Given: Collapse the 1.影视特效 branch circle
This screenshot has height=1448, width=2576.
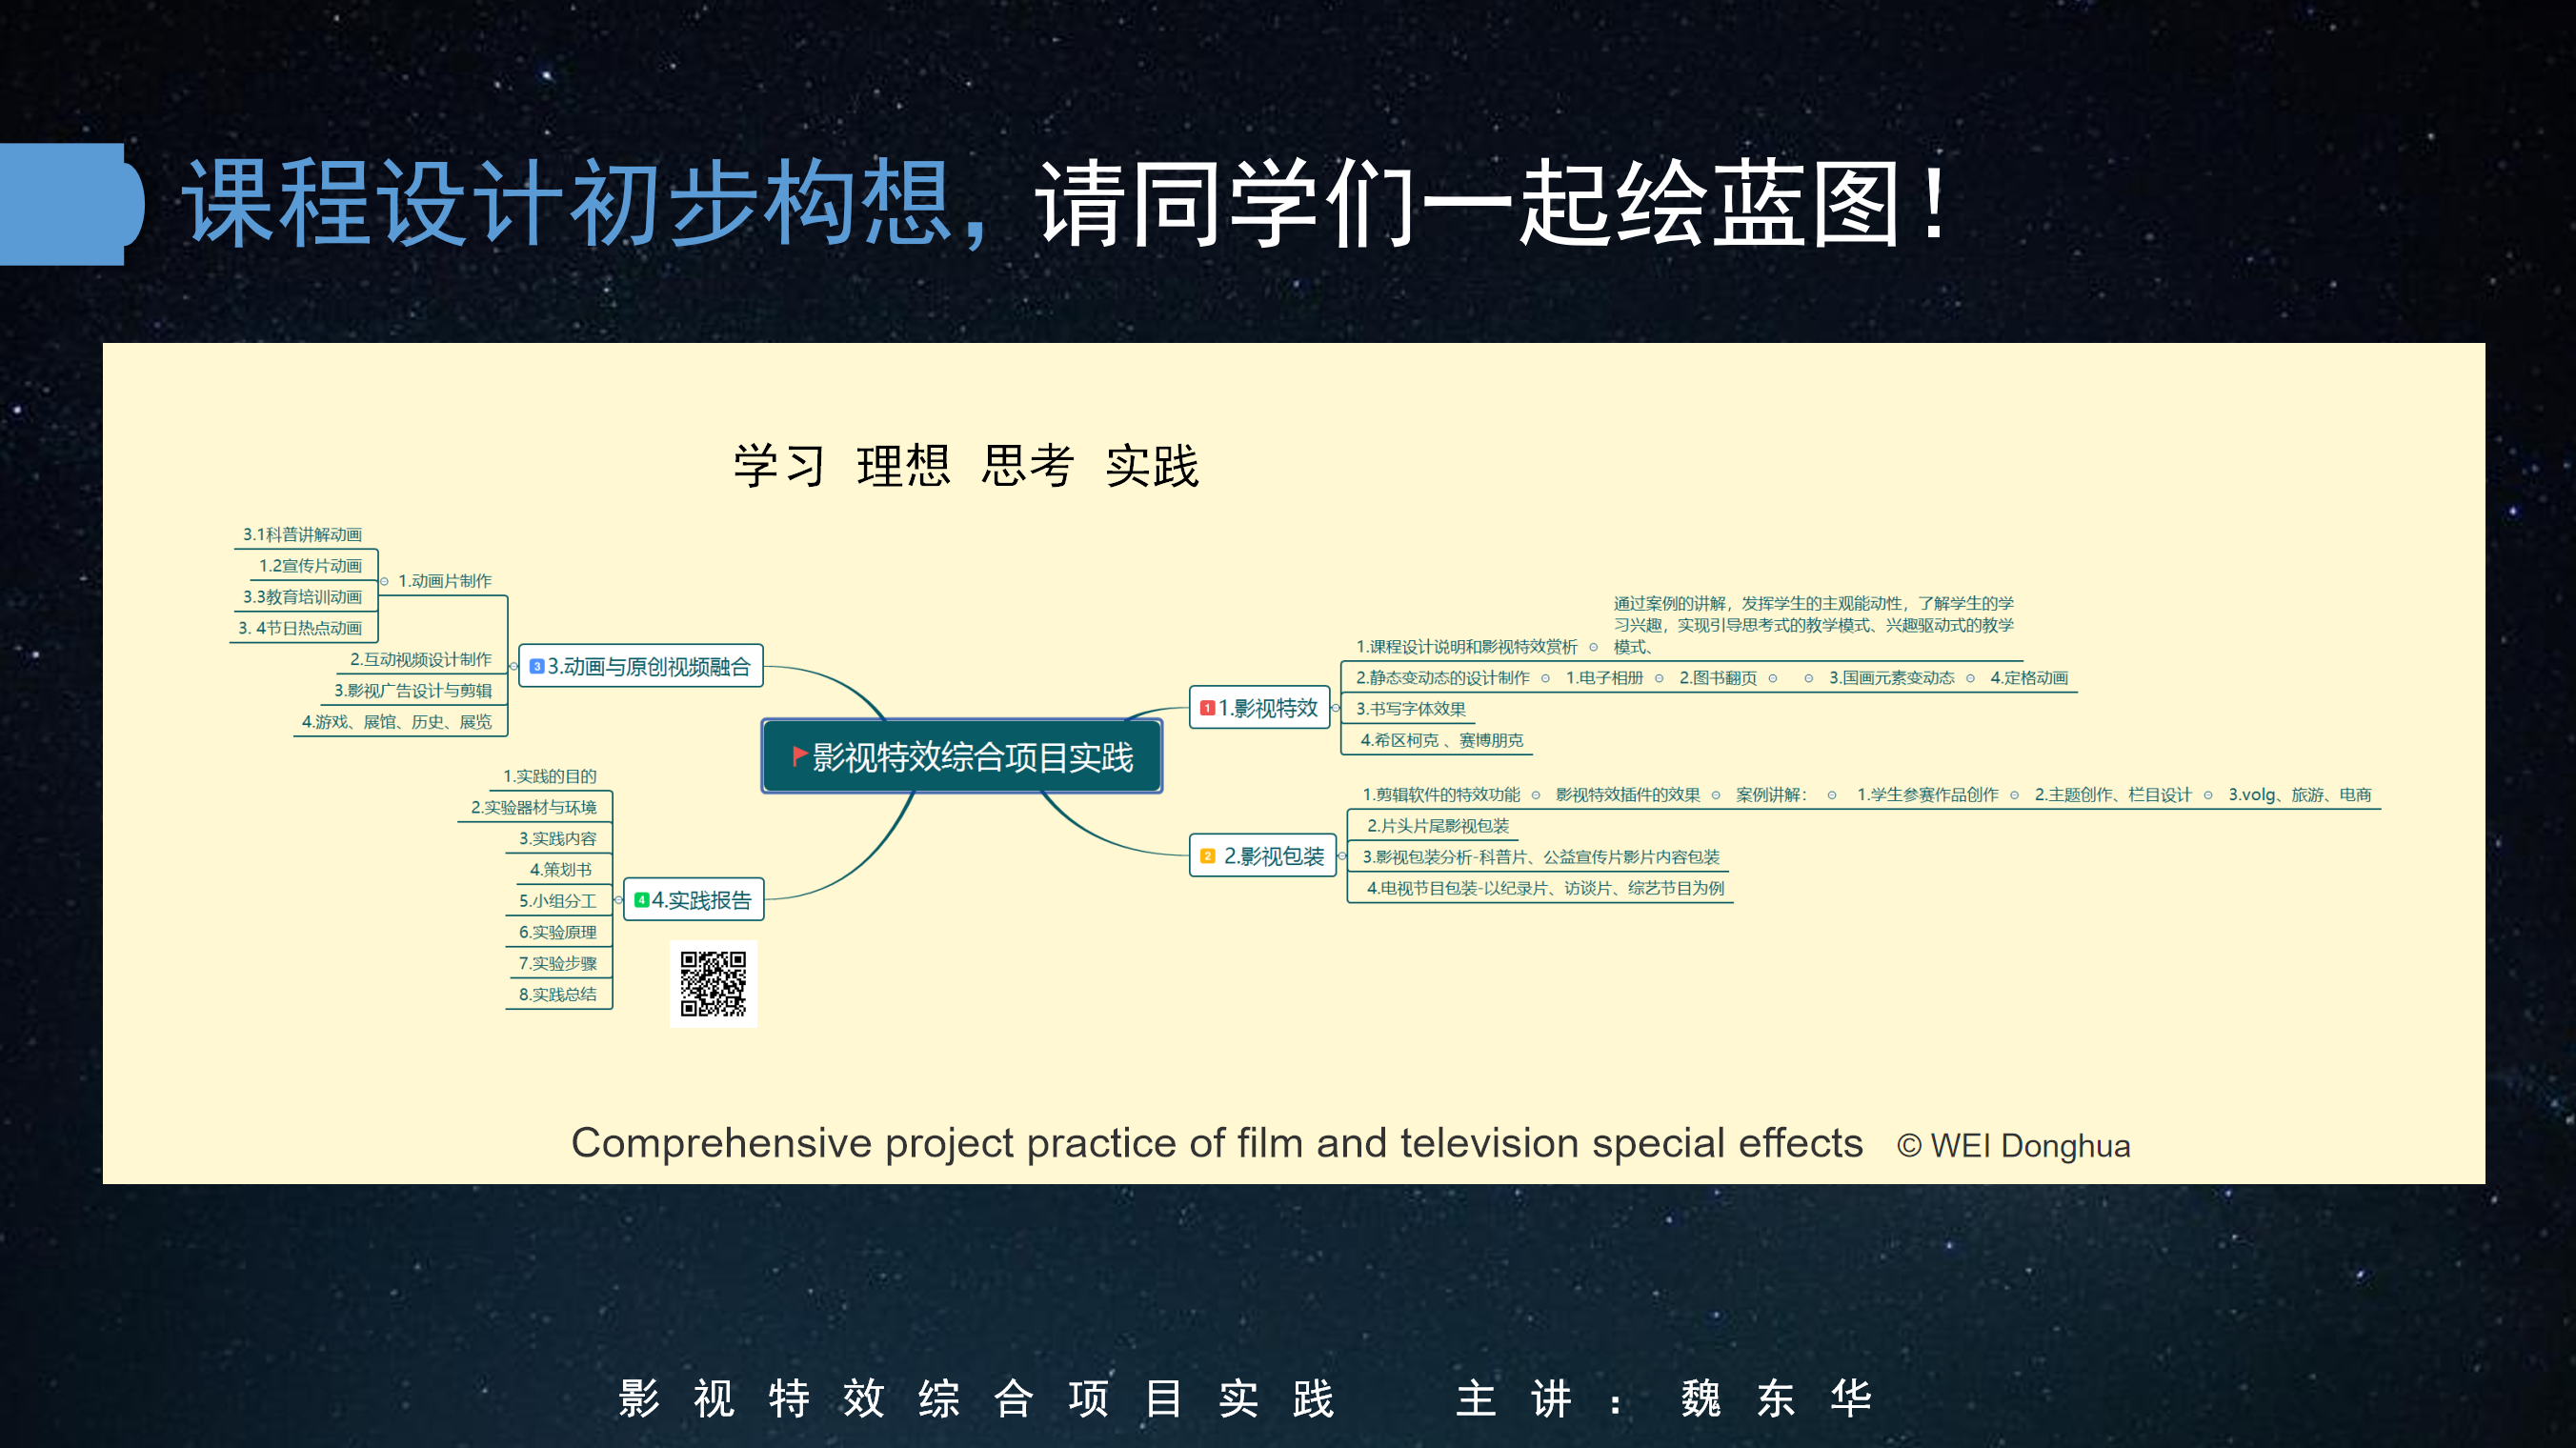Looking at the screenshot, I should click(x=1335, y=708).
